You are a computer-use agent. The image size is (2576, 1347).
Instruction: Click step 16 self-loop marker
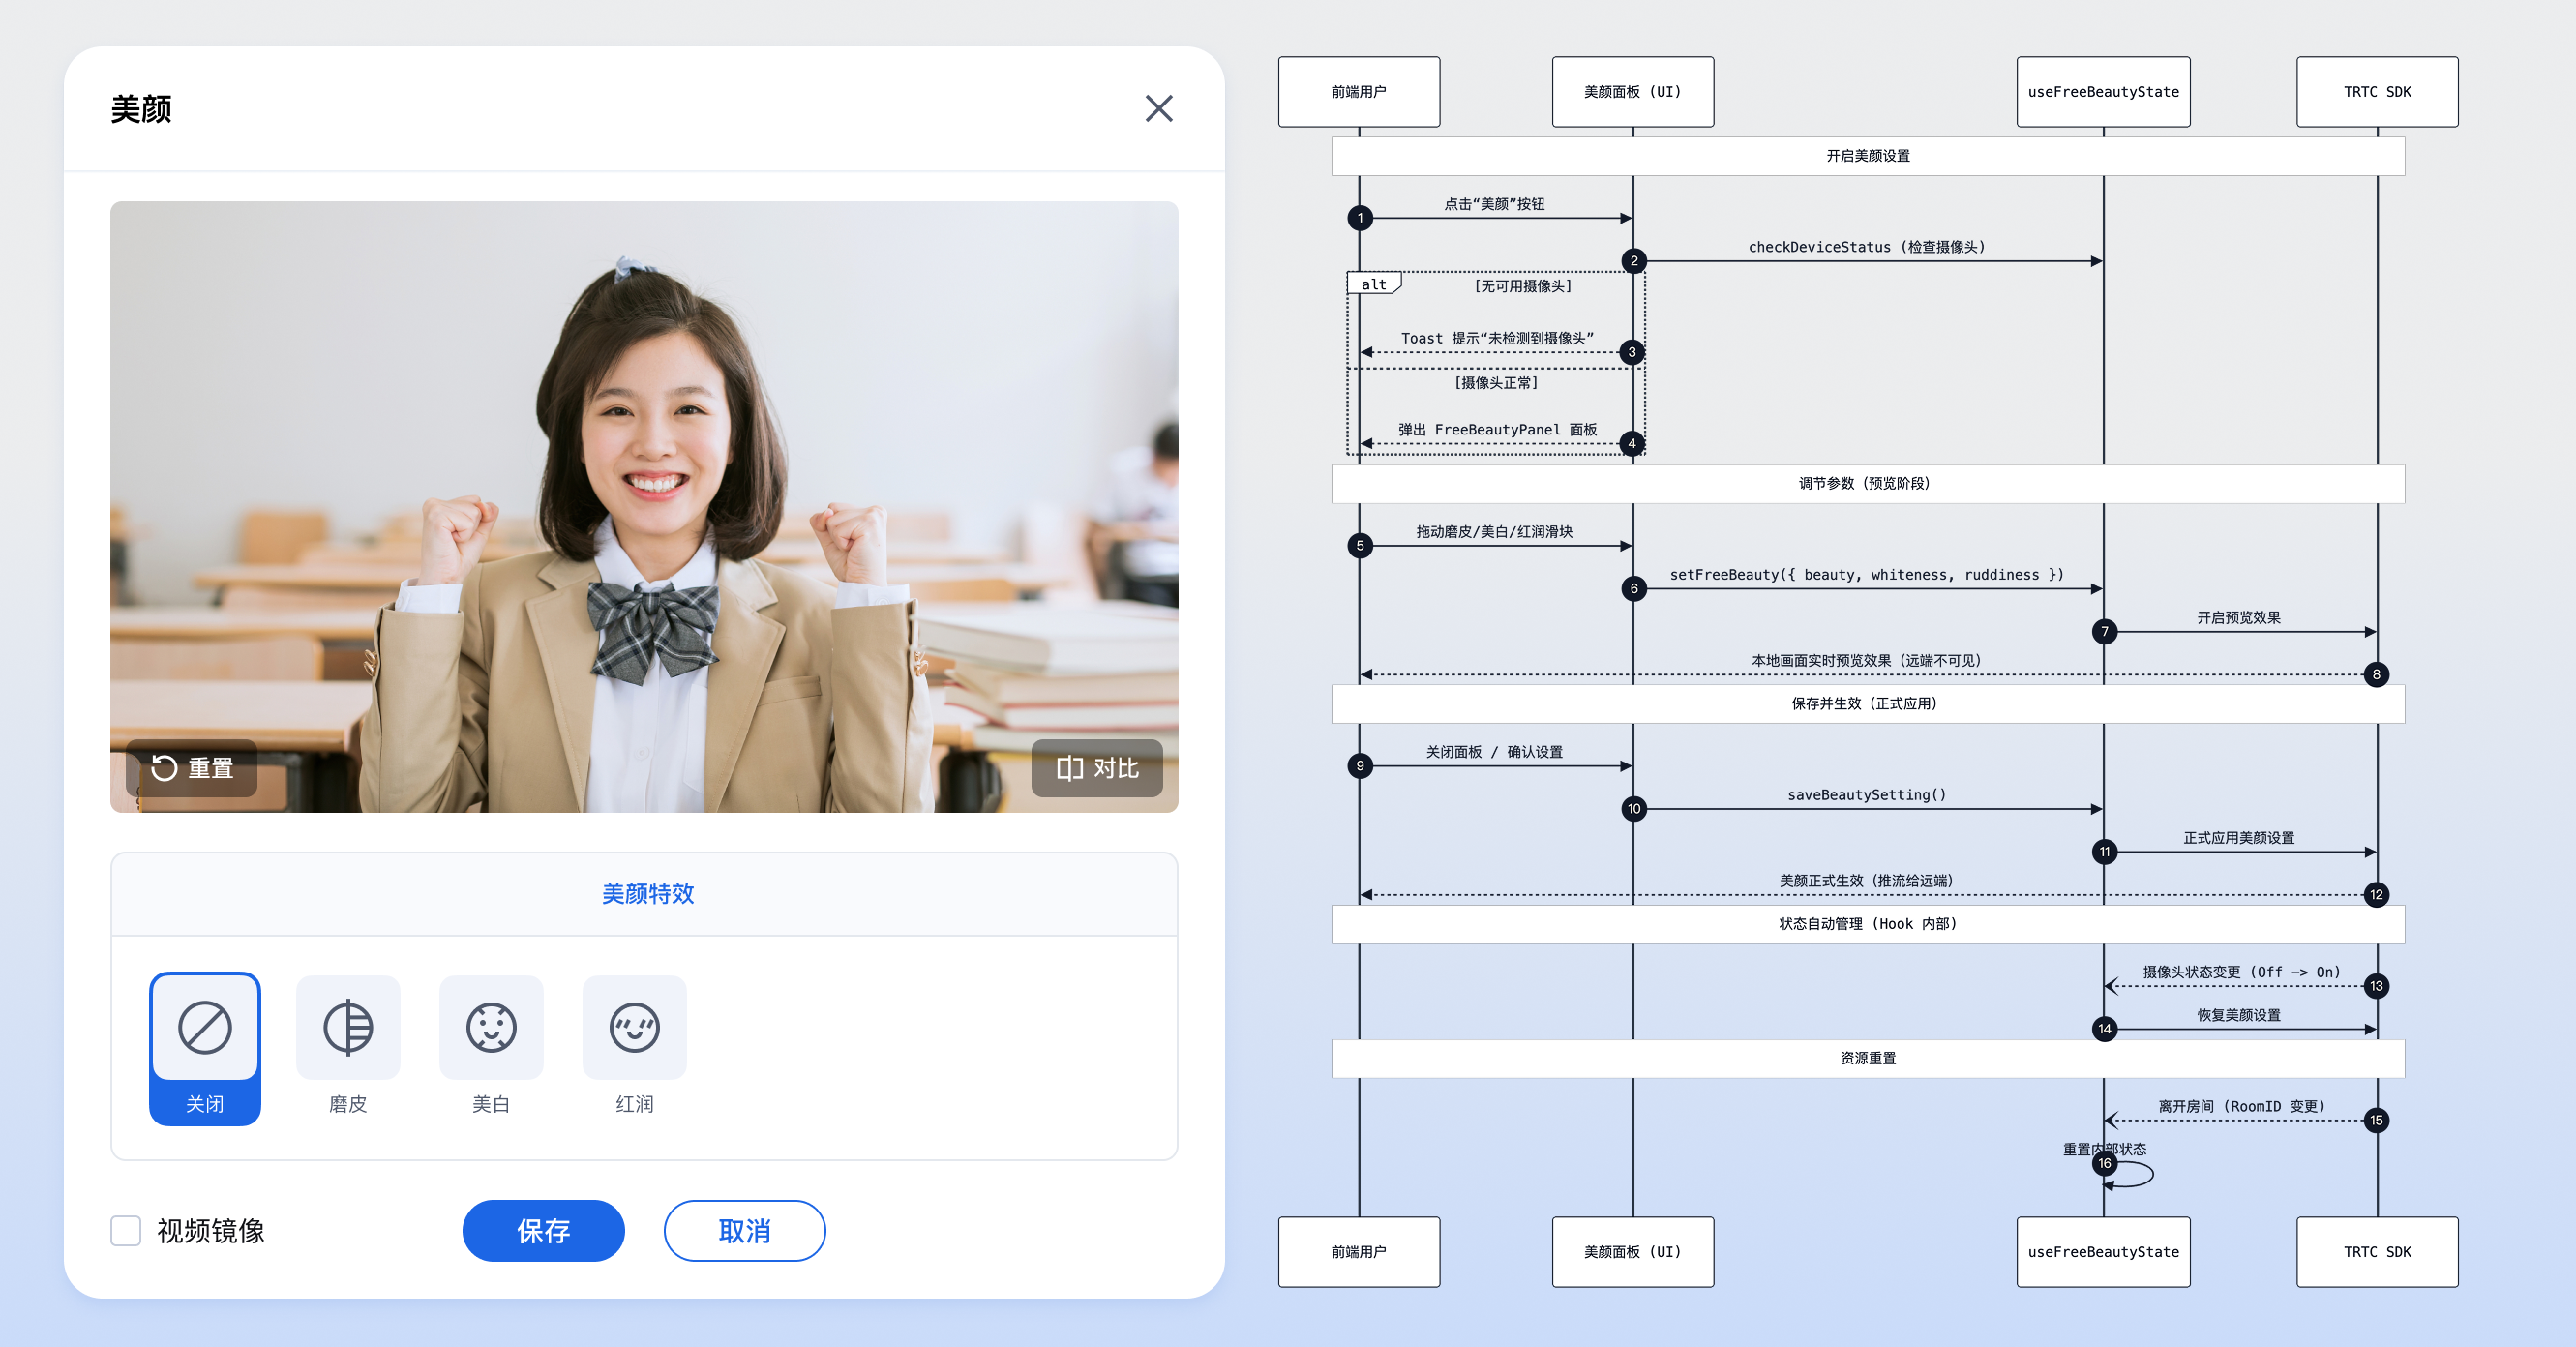(2105, 1163)
